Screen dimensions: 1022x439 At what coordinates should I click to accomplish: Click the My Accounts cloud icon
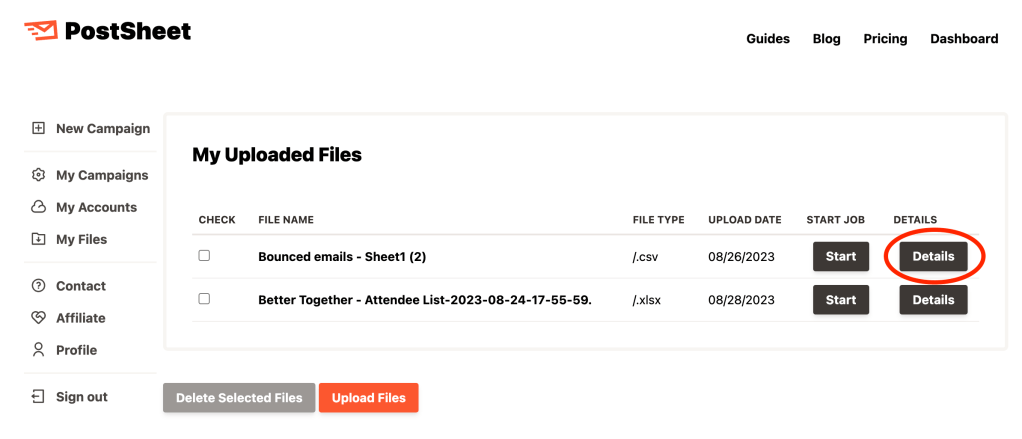coord(39,207)
